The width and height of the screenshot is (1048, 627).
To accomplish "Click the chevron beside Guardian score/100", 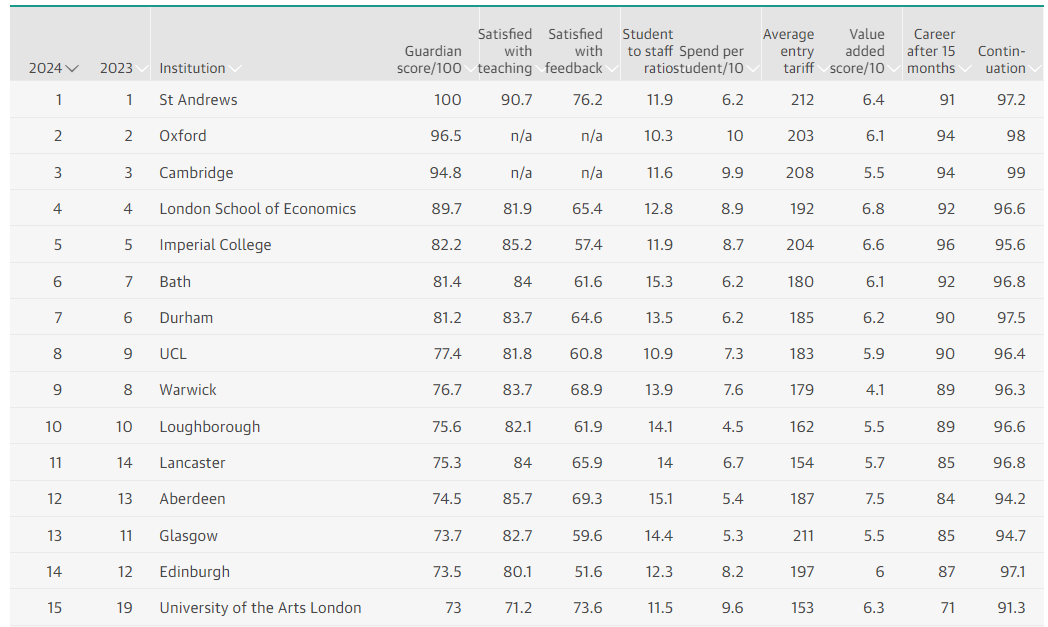I will point(470,69).
